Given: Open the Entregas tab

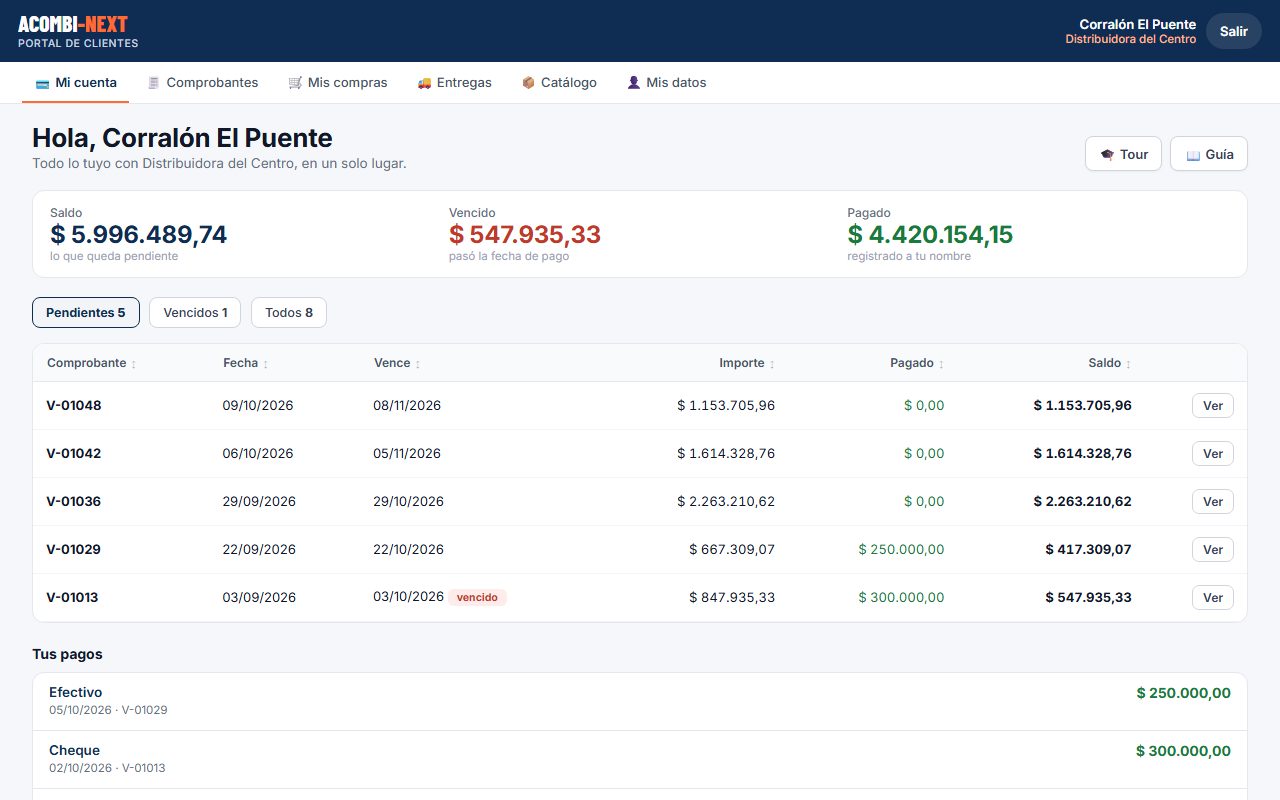Looking at the screenshot, I should tap(455, 83).
